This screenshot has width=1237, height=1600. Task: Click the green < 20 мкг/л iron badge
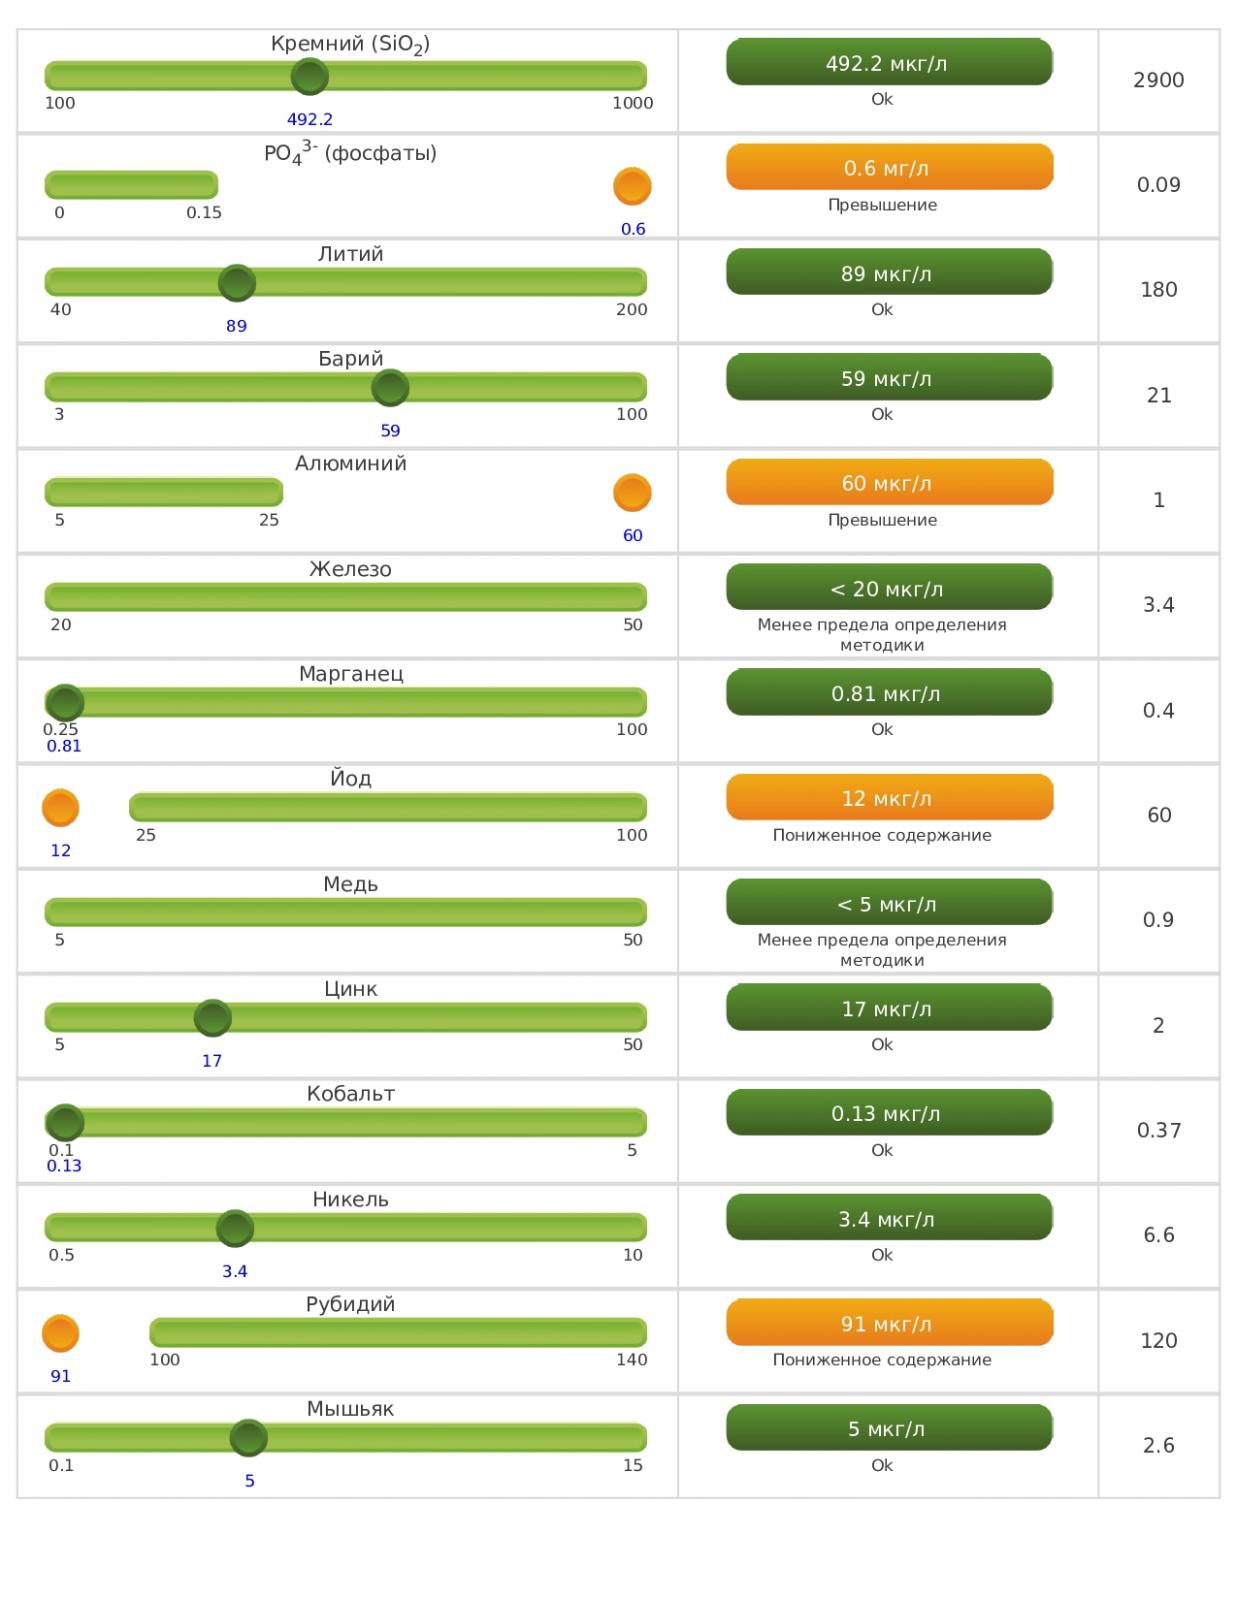pos(888,588)
